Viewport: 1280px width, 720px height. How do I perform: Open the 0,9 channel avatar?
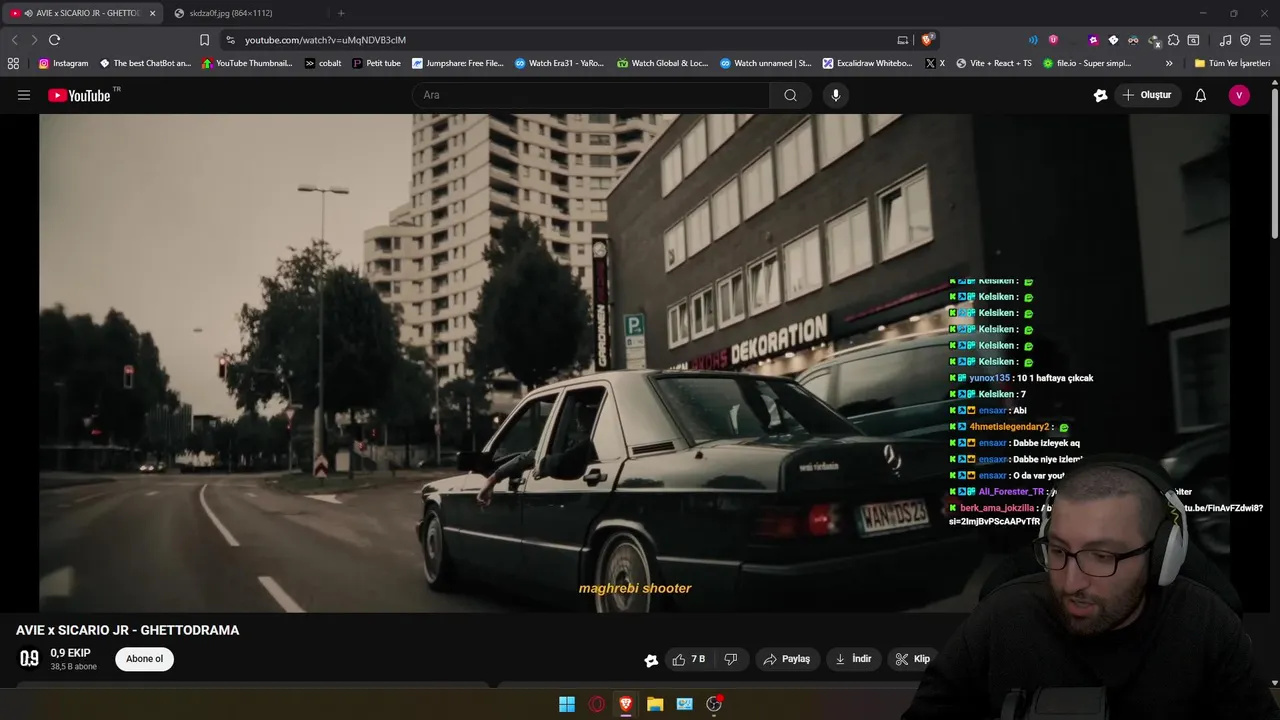30,659
